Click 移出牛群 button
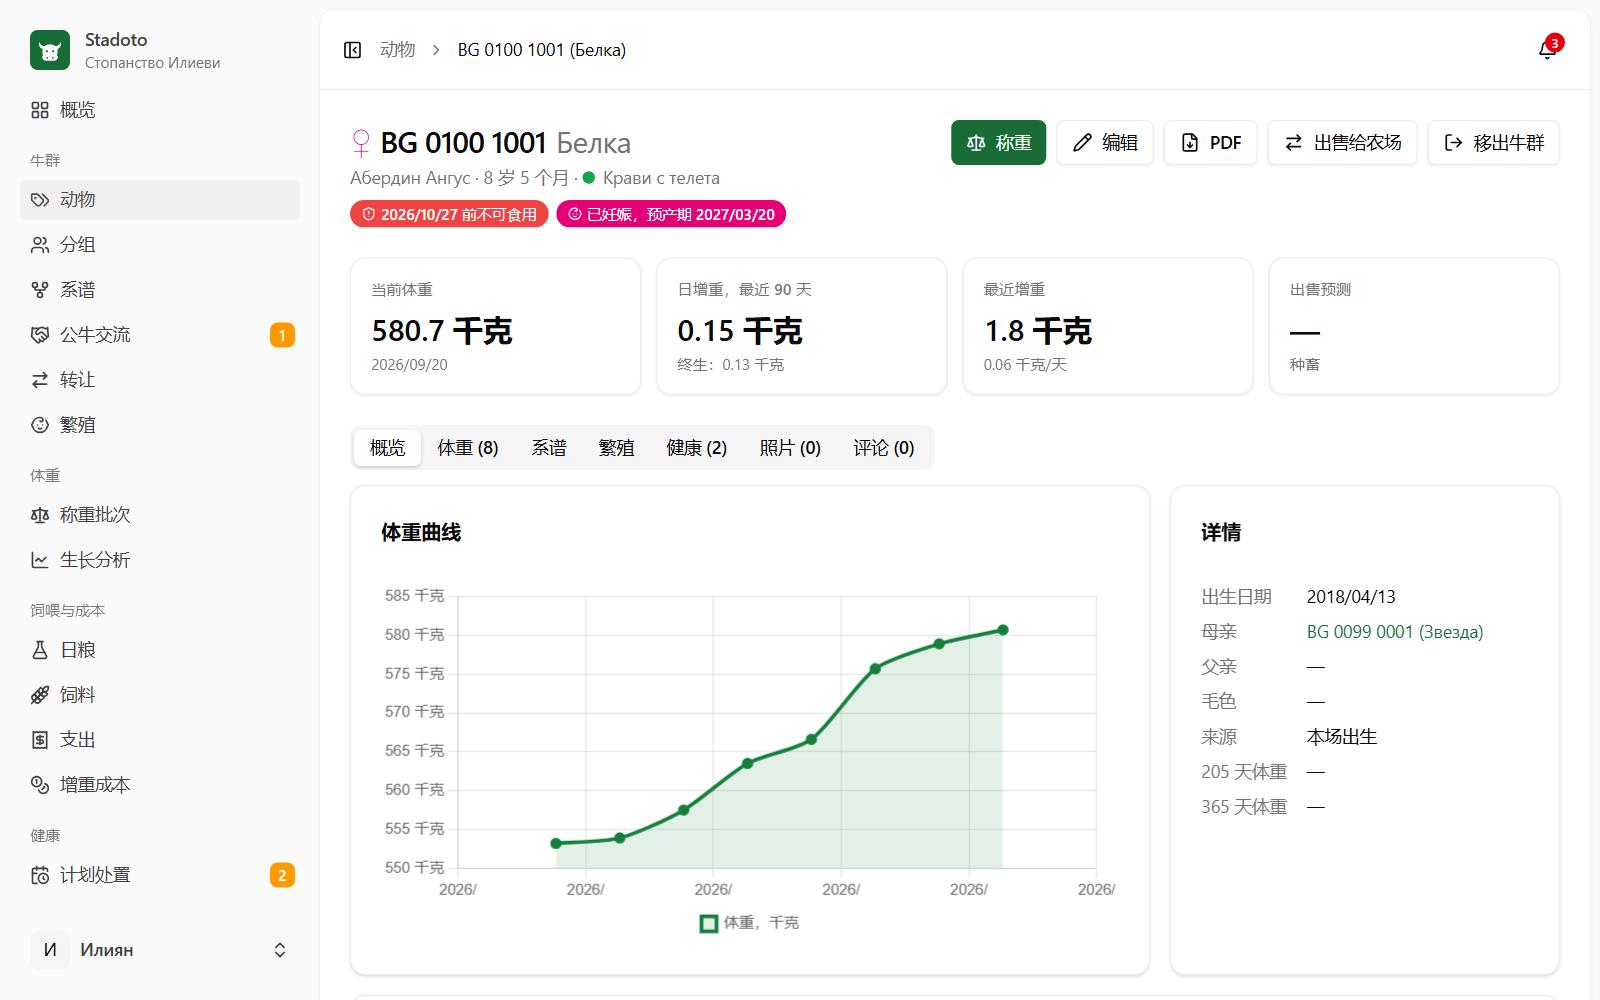Viewport: 1600px width, 1000px height. [x=1494, y=143]
